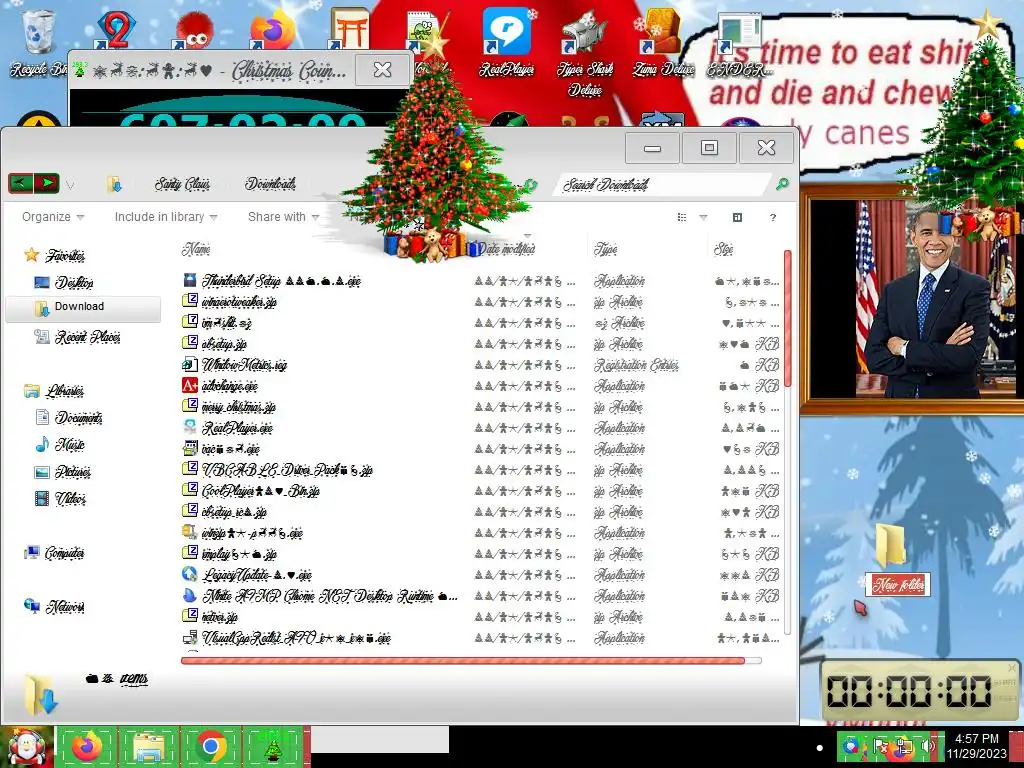This screenshot has height=768, width=1024.
Task: Open Include in library dropdown
Action: coord(165,217)
